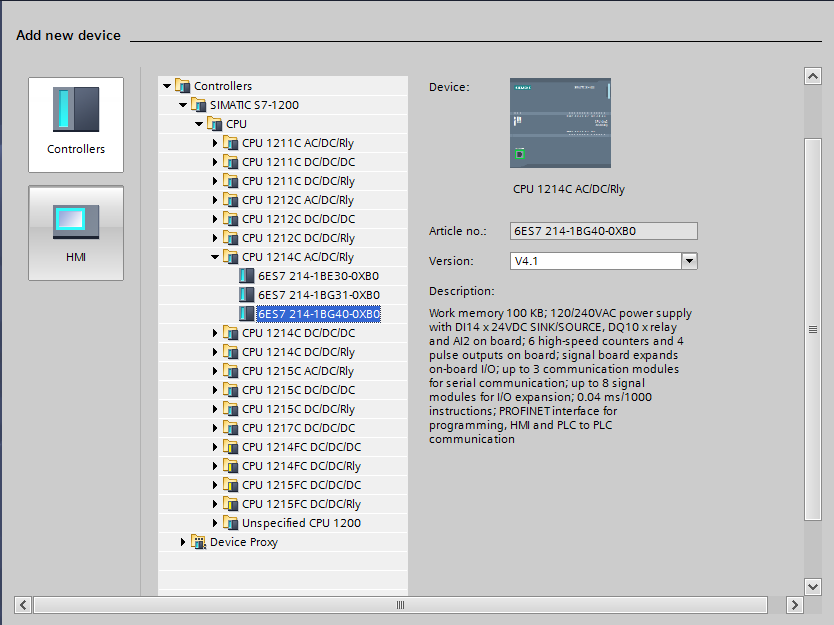Image resolution: width=834 pixels, height=625 pixels.
Task: Expand the Device Proxy node
Action: (183, 542)
